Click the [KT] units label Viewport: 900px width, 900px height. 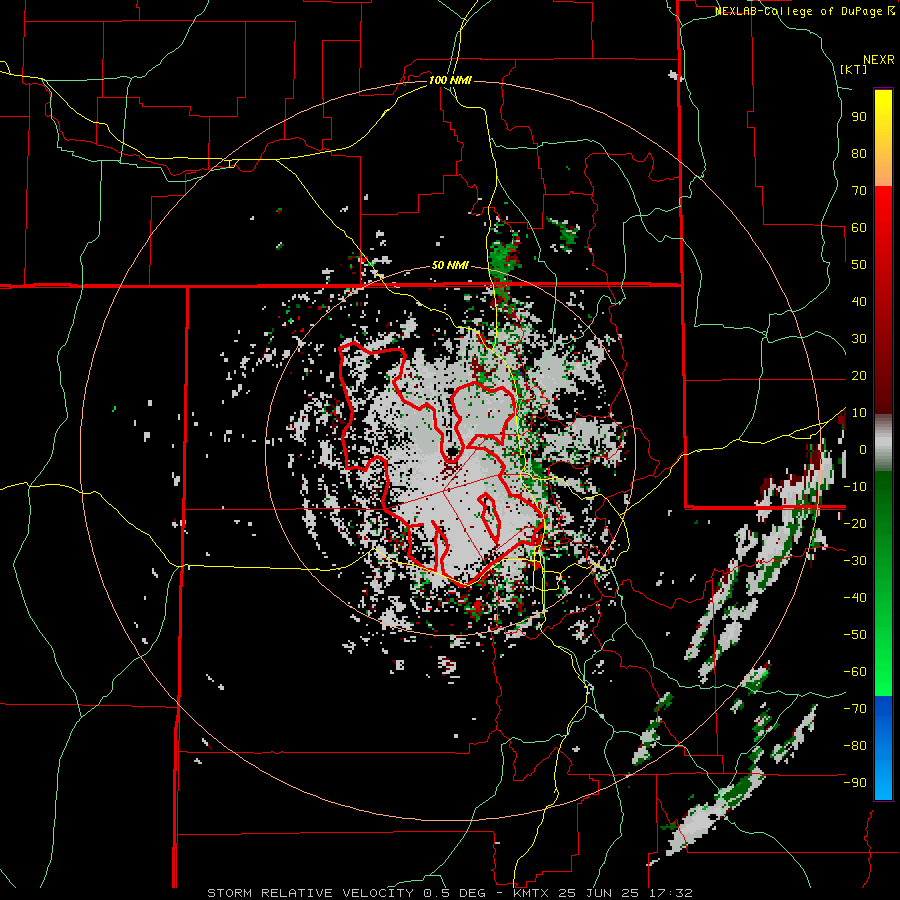pyautogui.click(x=854, y=69)
